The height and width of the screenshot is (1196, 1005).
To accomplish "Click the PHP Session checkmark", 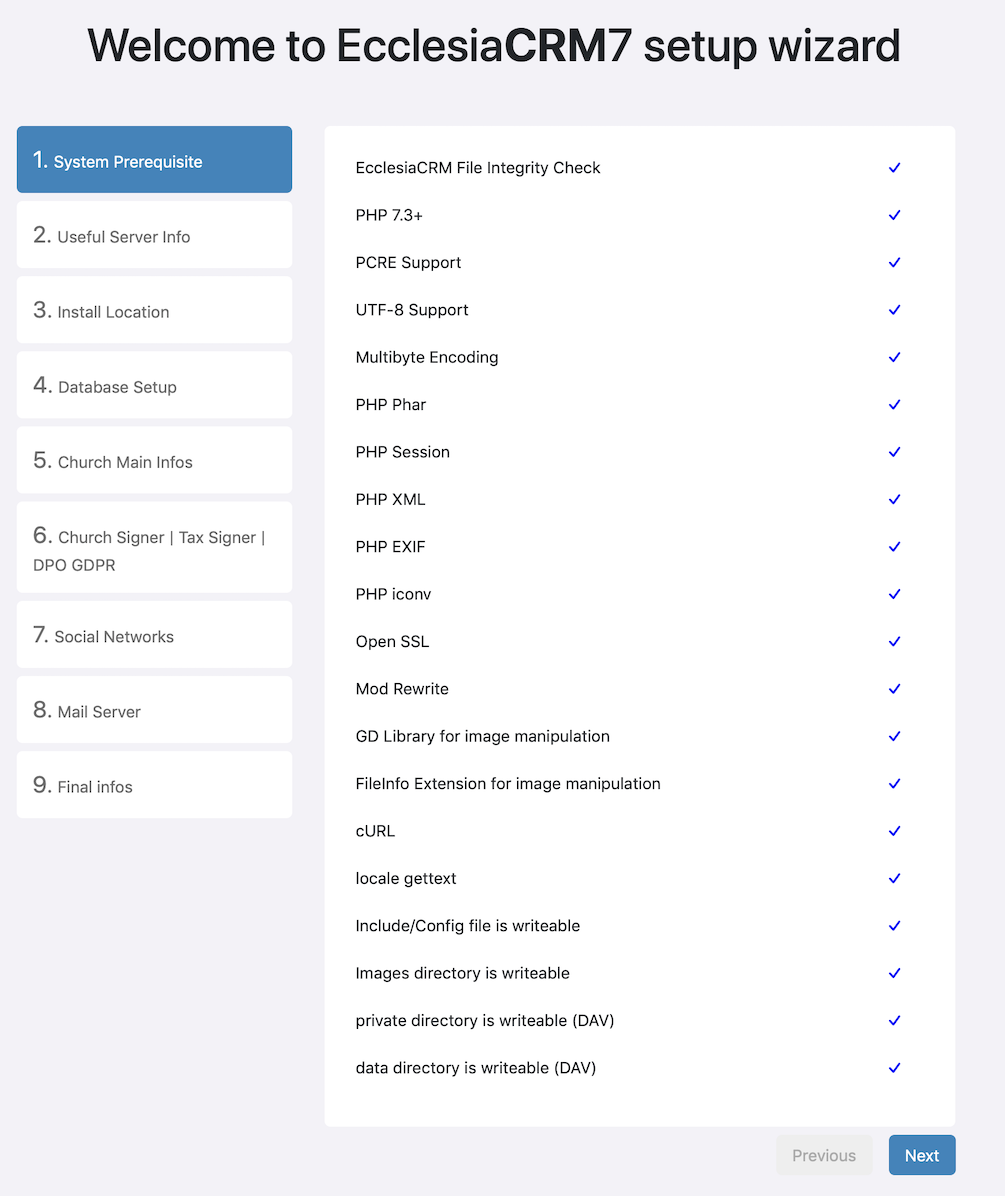I will 894,452.
